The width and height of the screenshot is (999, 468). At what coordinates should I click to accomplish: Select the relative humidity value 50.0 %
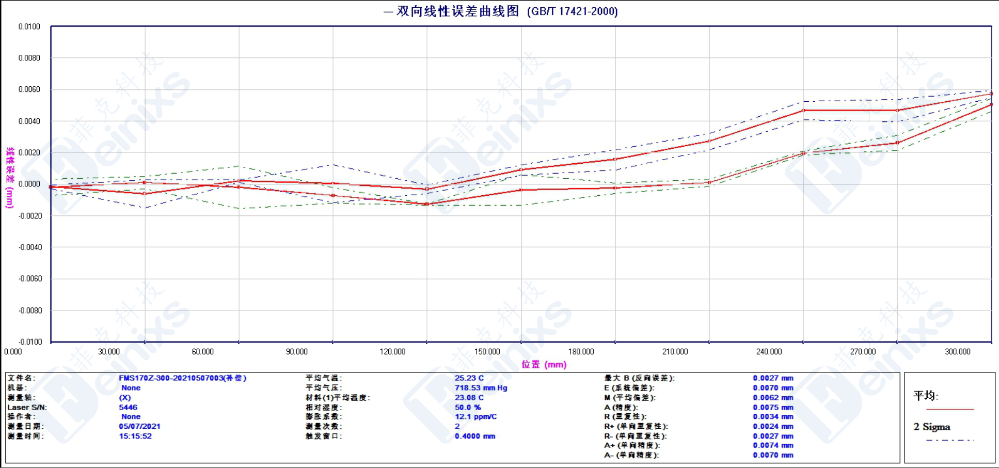click(468, 407)
